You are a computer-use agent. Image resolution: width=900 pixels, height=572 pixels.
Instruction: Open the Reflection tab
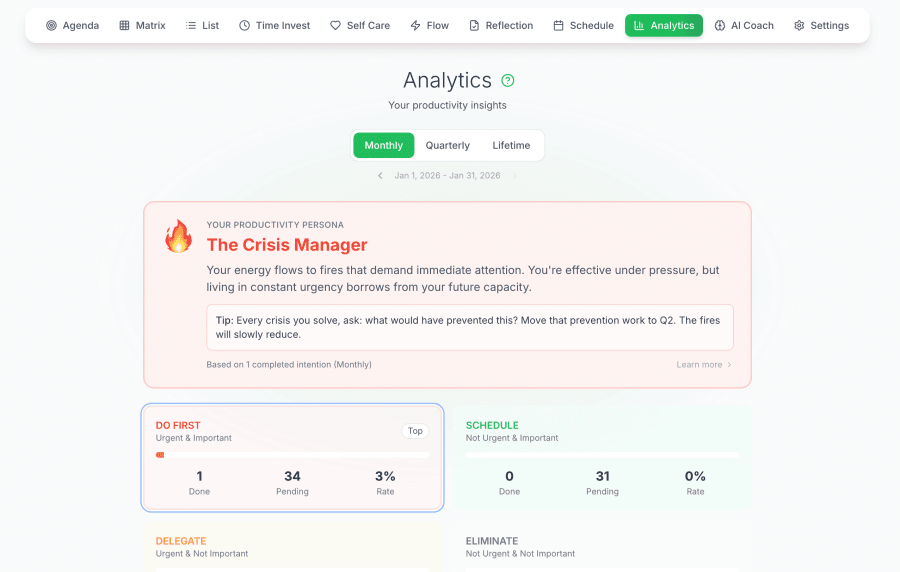tap(501, 25)
